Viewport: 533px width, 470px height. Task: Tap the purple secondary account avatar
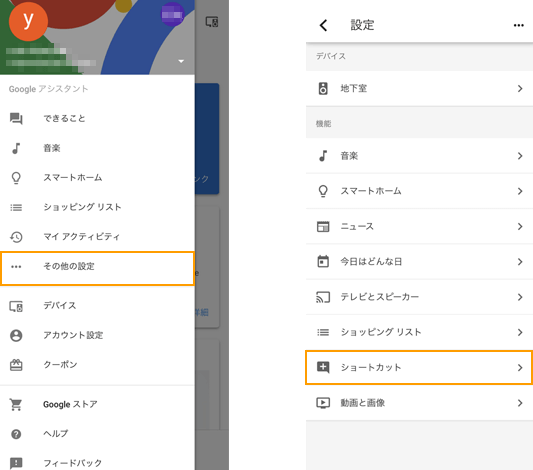(172, 14)
